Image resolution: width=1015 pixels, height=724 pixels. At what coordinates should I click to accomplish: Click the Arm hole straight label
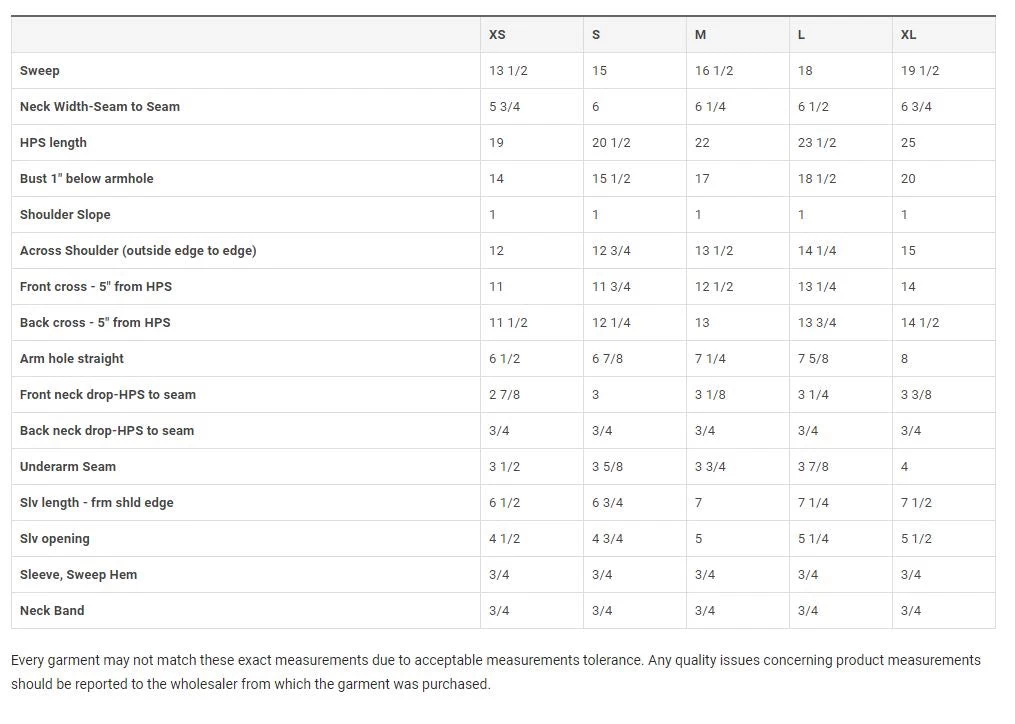pyautogui.click(x=72, y=359)
